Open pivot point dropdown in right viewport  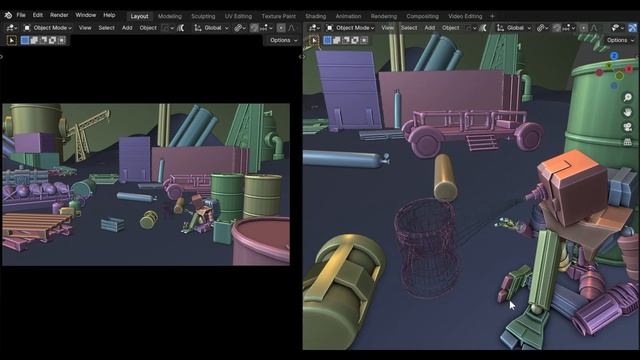[542, 28]
